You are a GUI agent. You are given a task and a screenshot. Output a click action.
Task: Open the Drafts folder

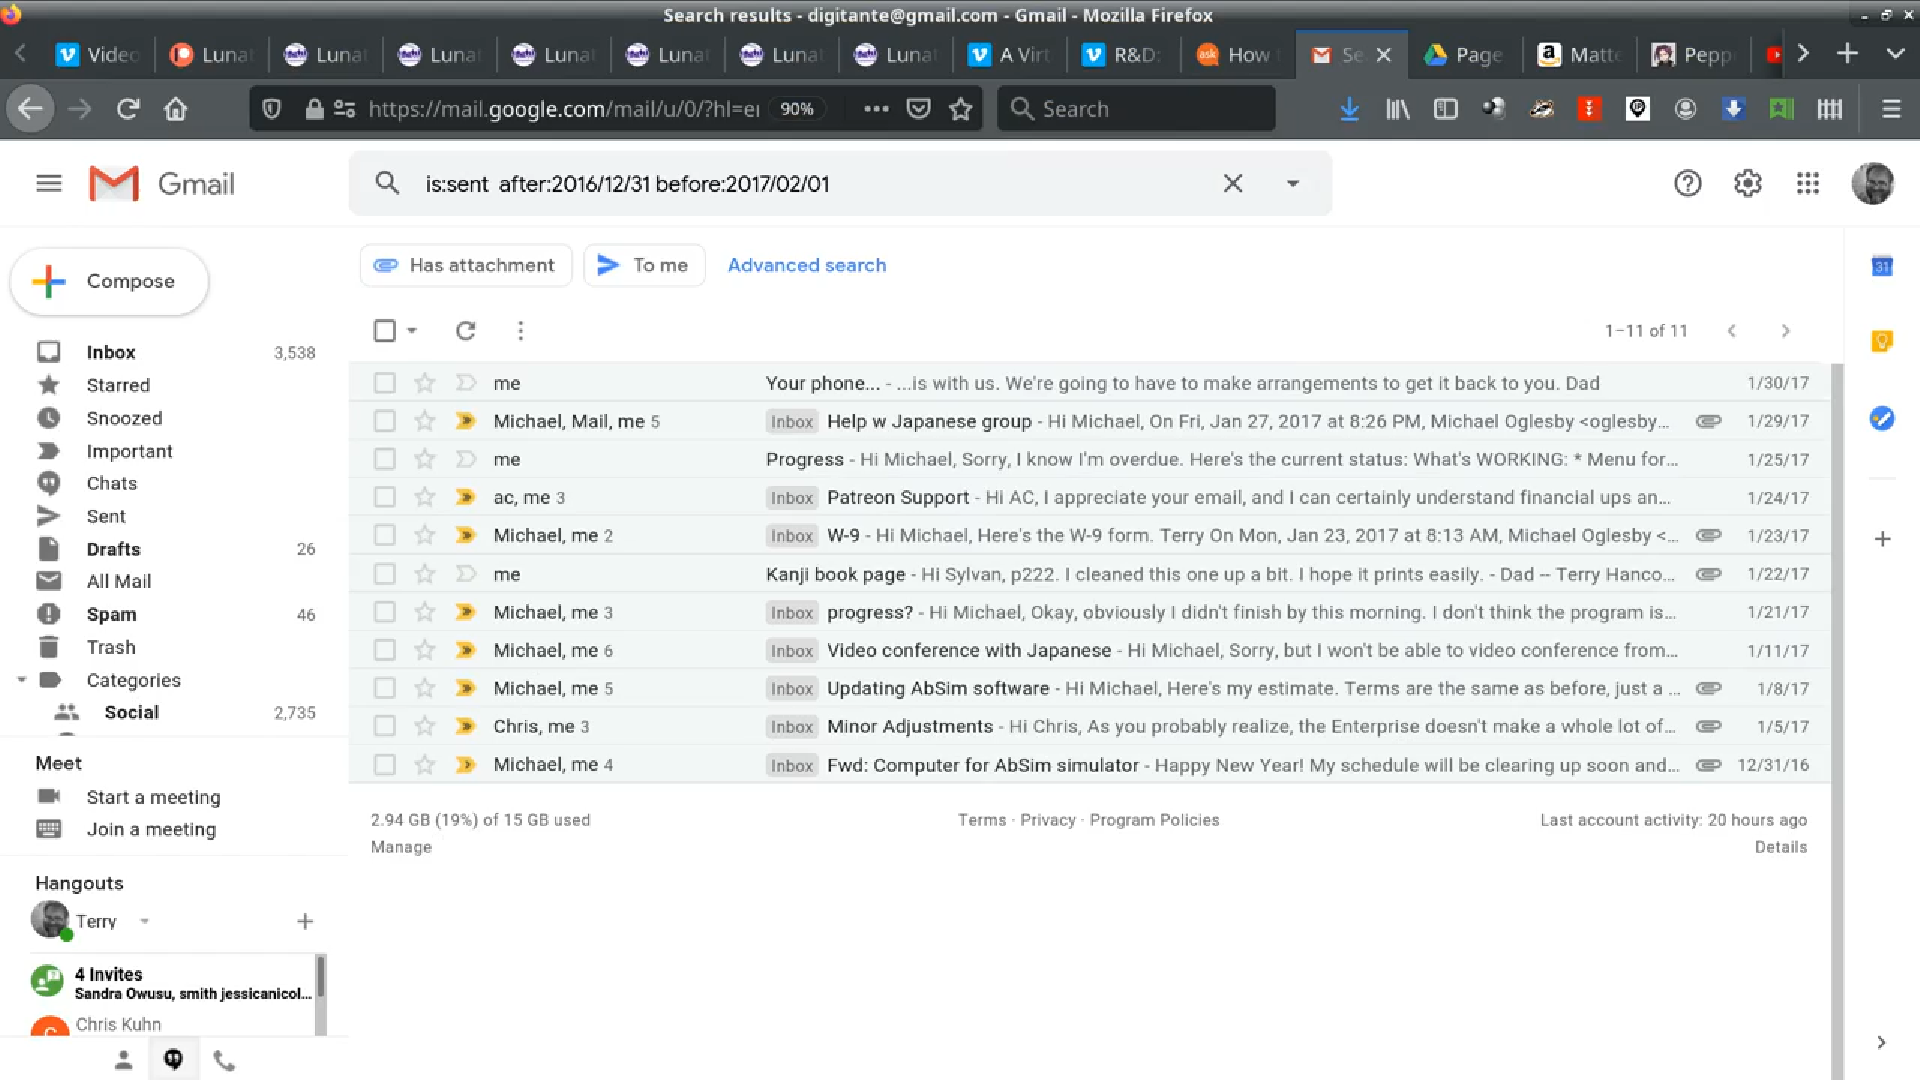[x=113, y=549]
